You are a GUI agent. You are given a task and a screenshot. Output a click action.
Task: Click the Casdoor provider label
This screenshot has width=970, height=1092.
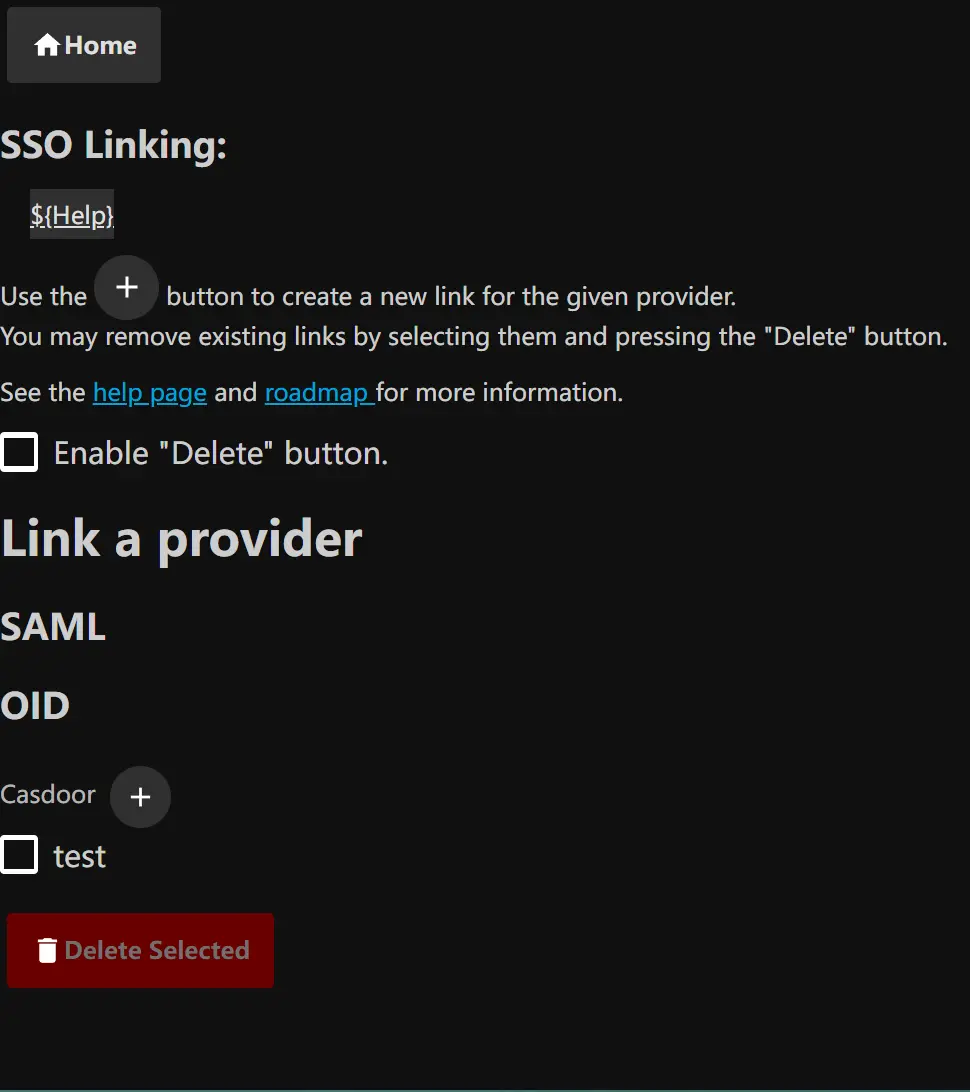[48, 795]
